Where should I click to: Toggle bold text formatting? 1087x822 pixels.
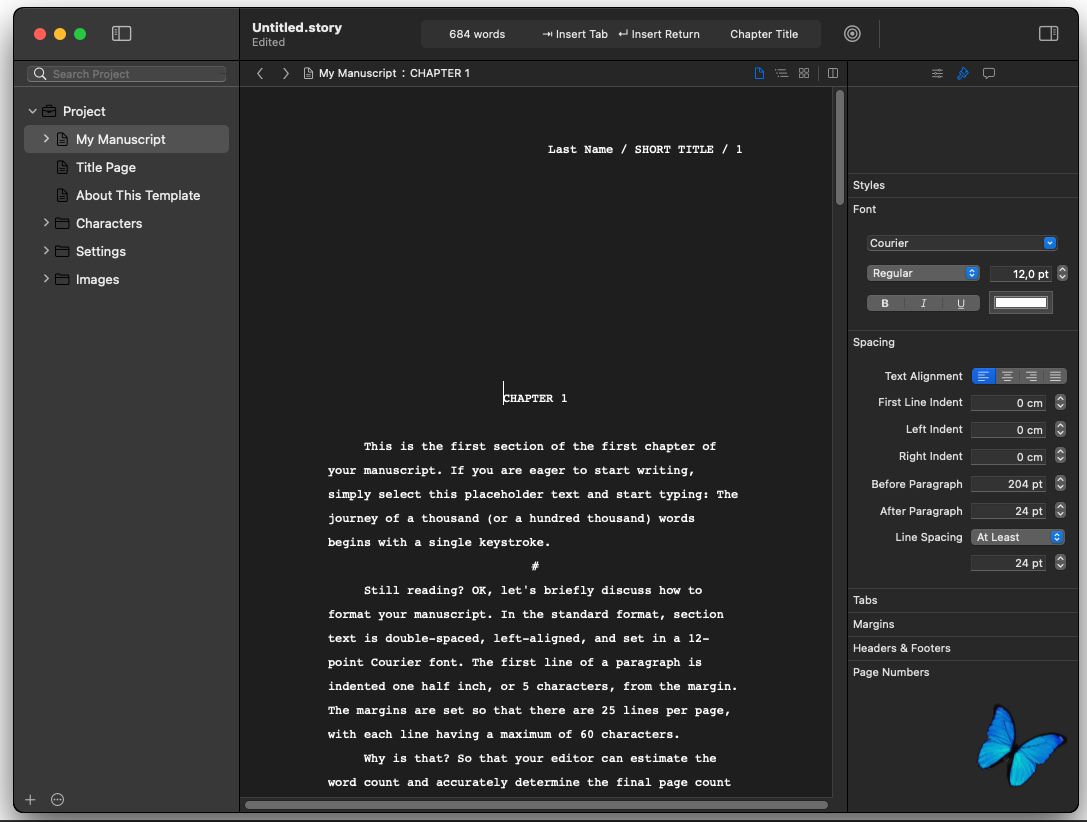click(x=885, y=303)
